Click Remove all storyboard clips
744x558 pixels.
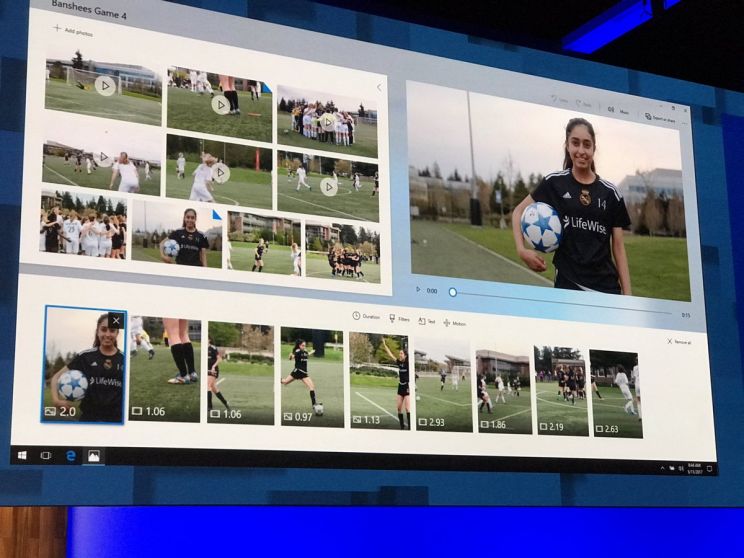(679, 342)
